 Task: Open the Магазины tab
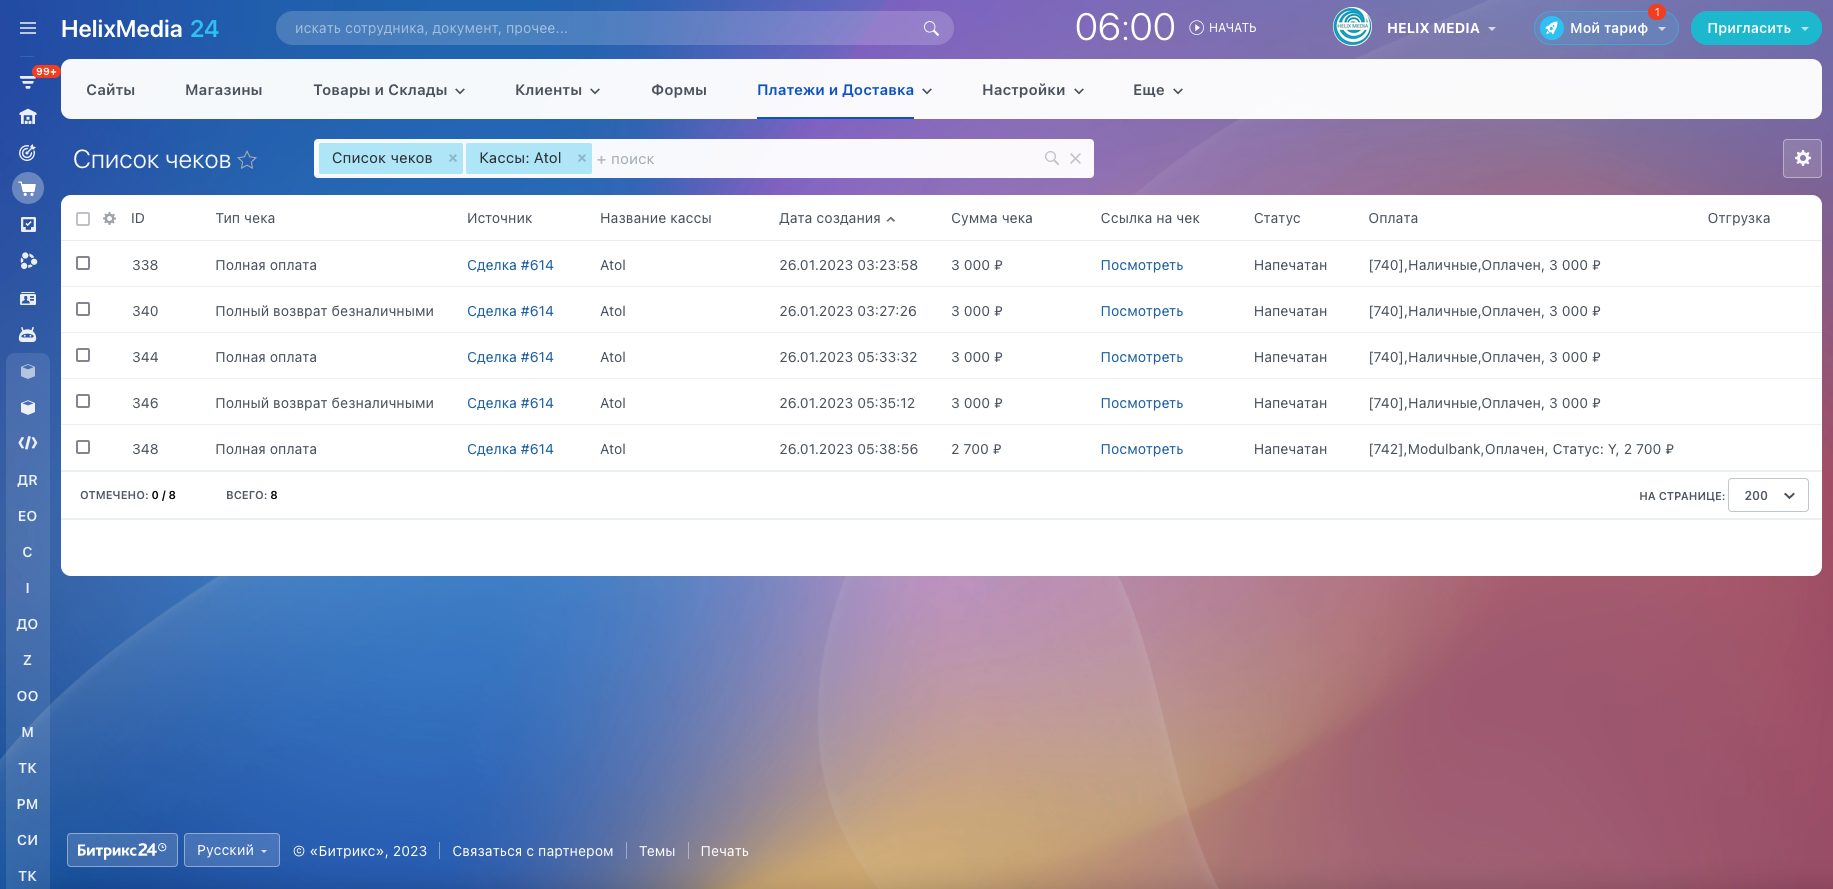pyautogui.click(x=223, y=90)
